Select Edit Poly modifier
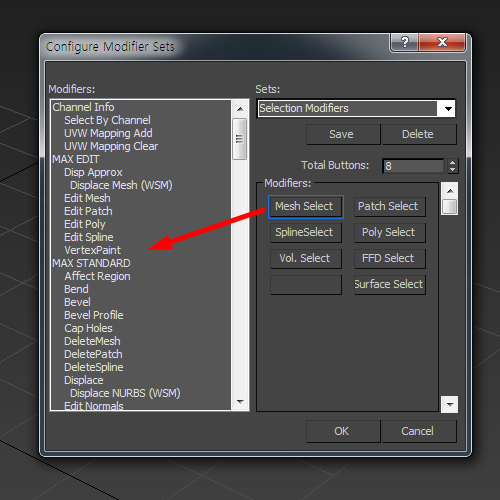This screenshot has width=500, height=500. (x=85, y=224)
